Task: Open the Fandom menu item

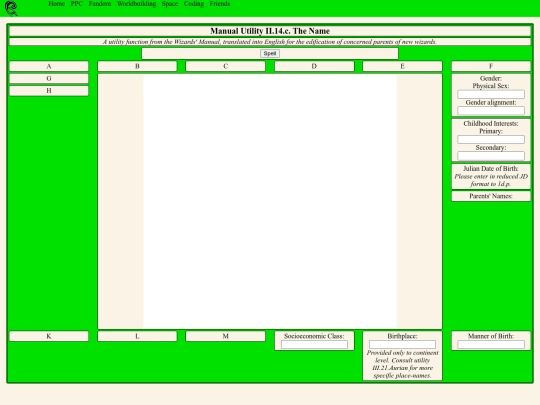Action: click(x=100, y=4)
